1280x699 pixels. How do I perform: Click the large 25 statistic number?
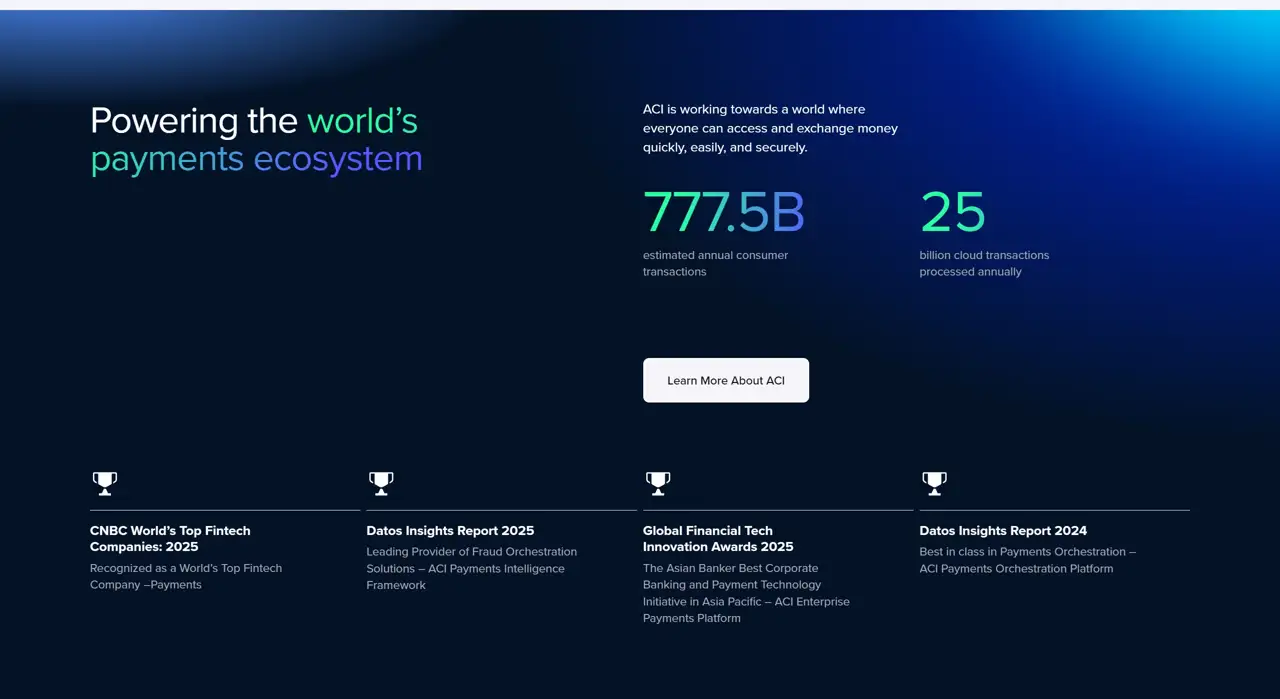pos(952,212)
